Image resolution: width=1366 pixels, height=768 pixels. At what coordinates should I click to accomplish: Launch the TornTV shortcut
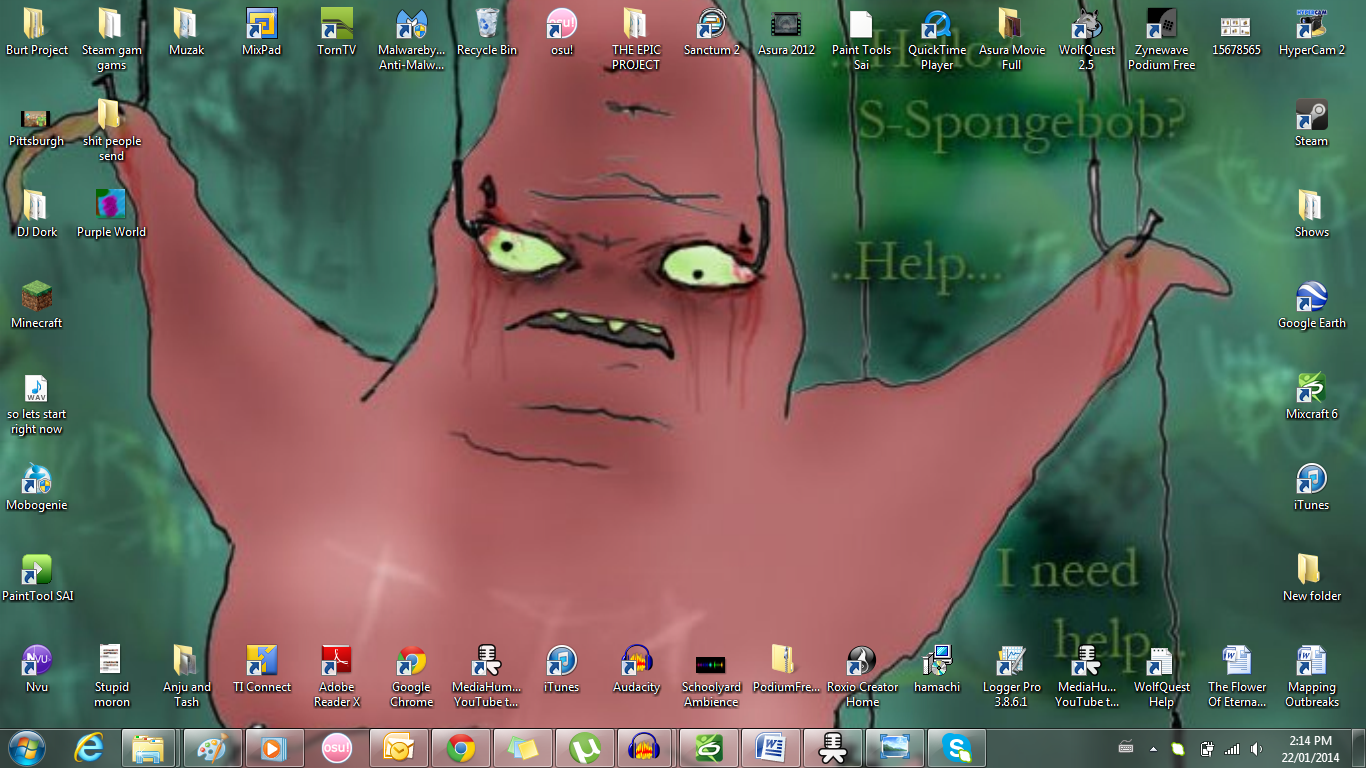(337, 33)
